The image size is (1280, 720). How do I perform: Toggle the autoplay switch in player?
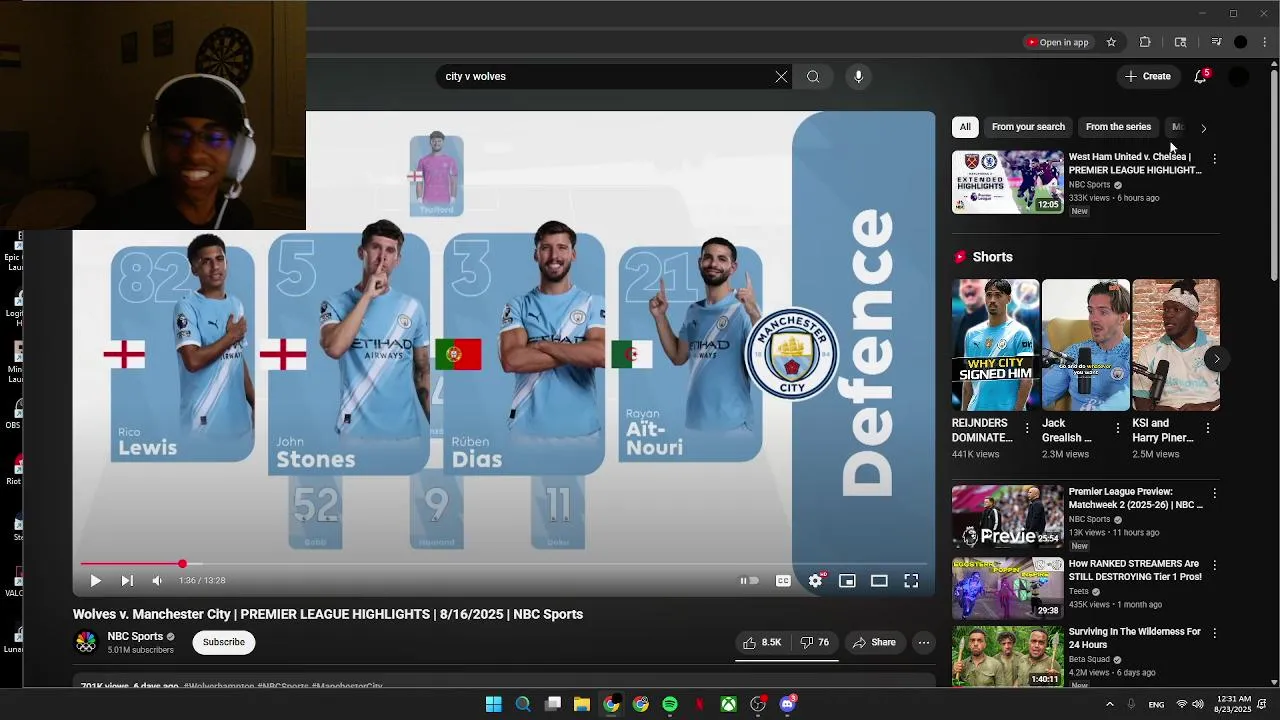coord(749,581)
